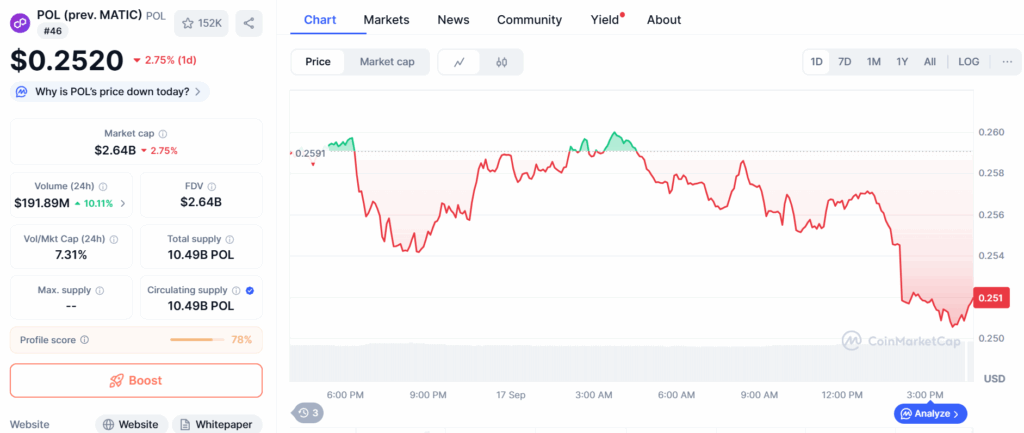The width and height of the screenshot is (1024, 433).
Task: Switch chart to Market cap view
Action: [387, 62]
